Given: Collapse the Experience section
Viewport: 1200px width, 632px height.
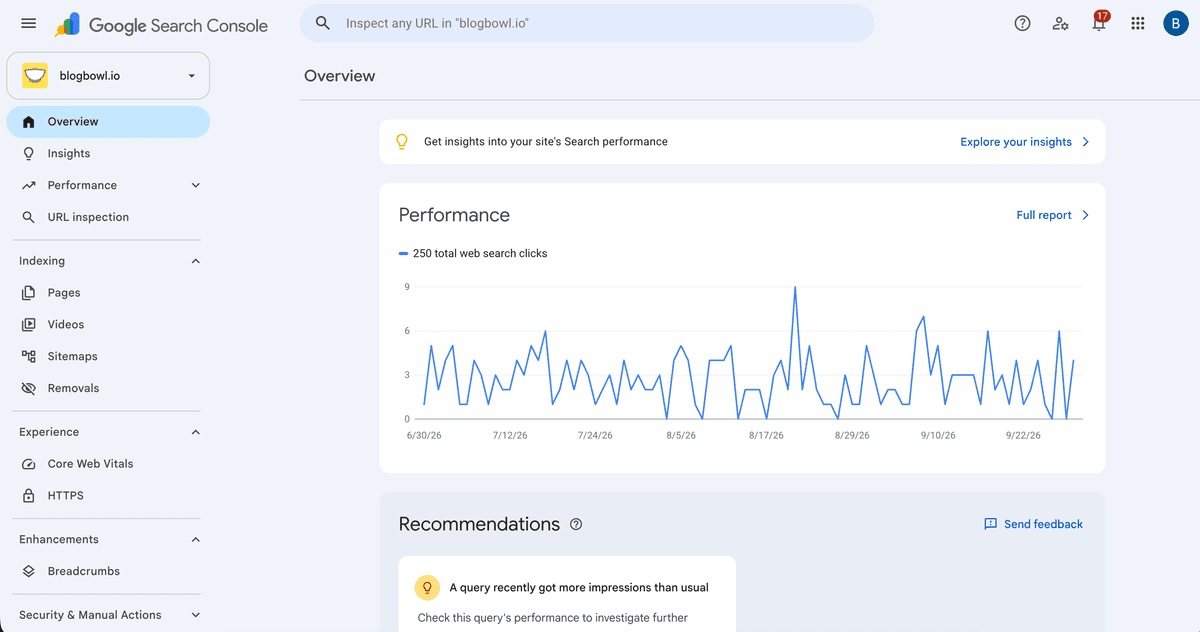Looking at the screenshot, I should (196, 432).
